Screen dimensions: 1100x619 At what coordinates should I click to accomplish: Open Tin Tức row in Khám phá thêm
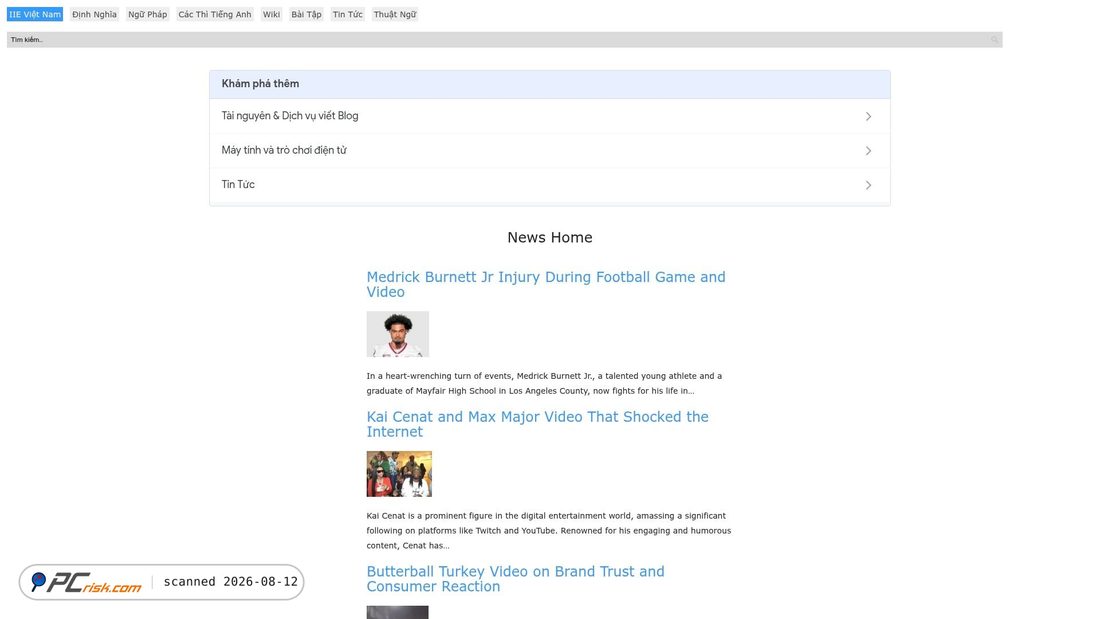(x=549, y=185)
